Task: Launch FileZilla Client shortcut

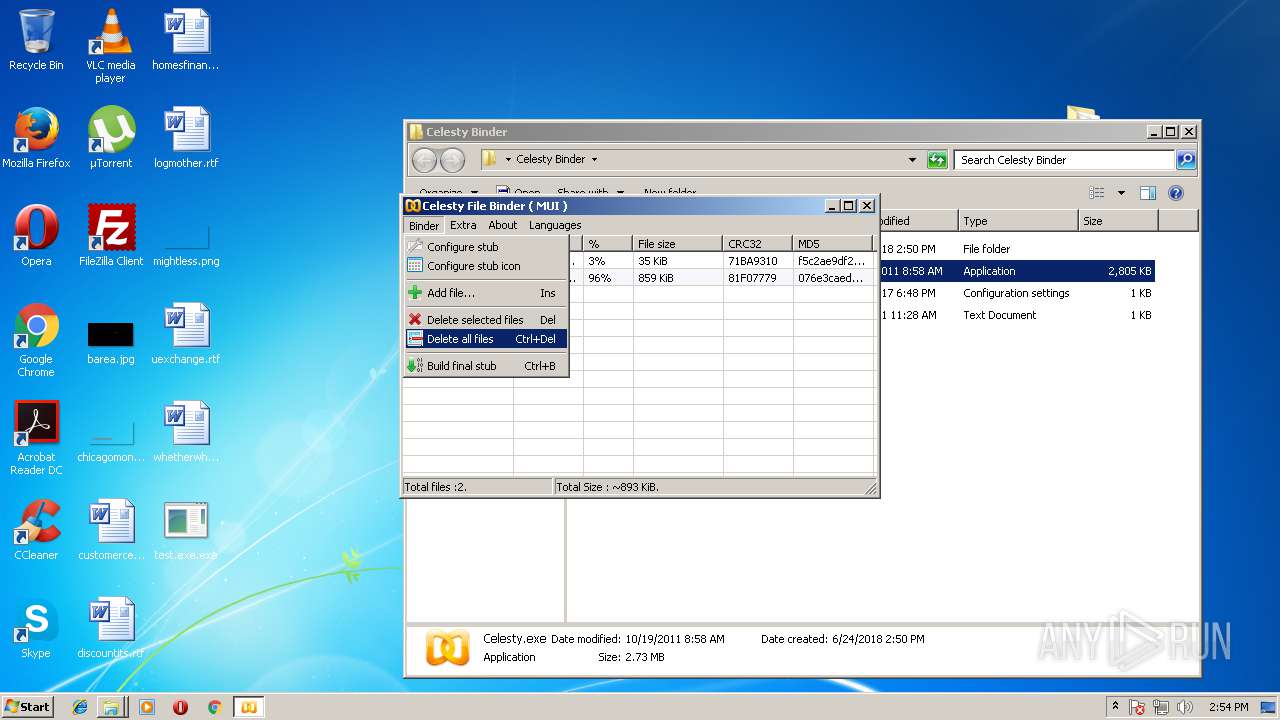Action: [111, 236]
